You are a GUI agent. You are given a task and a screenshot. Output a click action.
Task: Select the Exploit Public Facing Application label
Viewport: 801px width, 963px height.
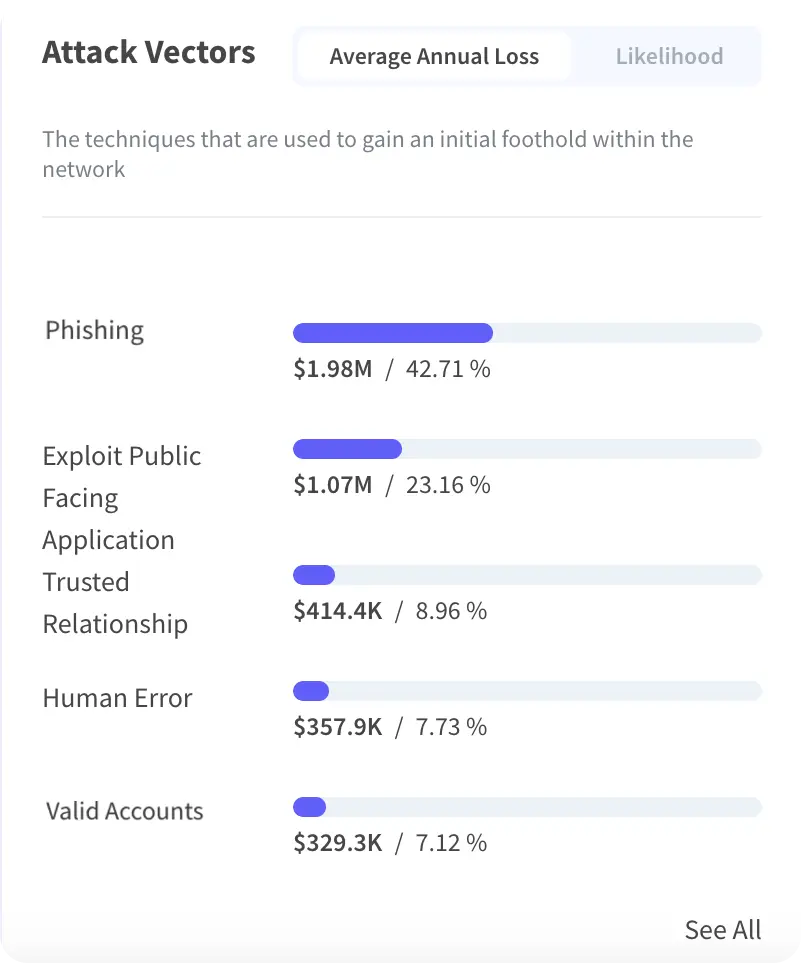121,497
